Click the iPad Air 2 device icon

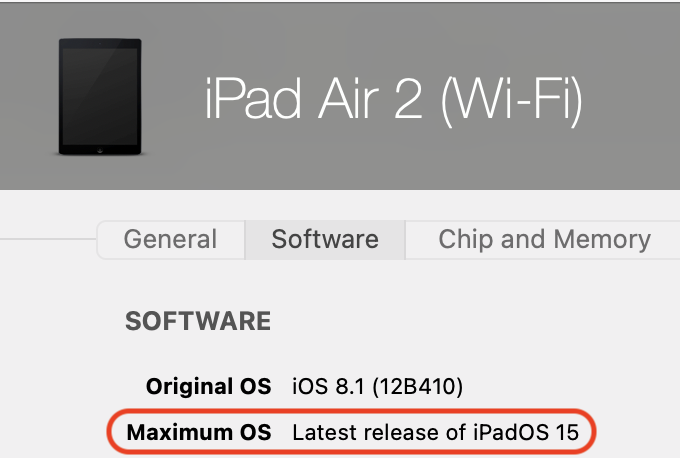100,96
